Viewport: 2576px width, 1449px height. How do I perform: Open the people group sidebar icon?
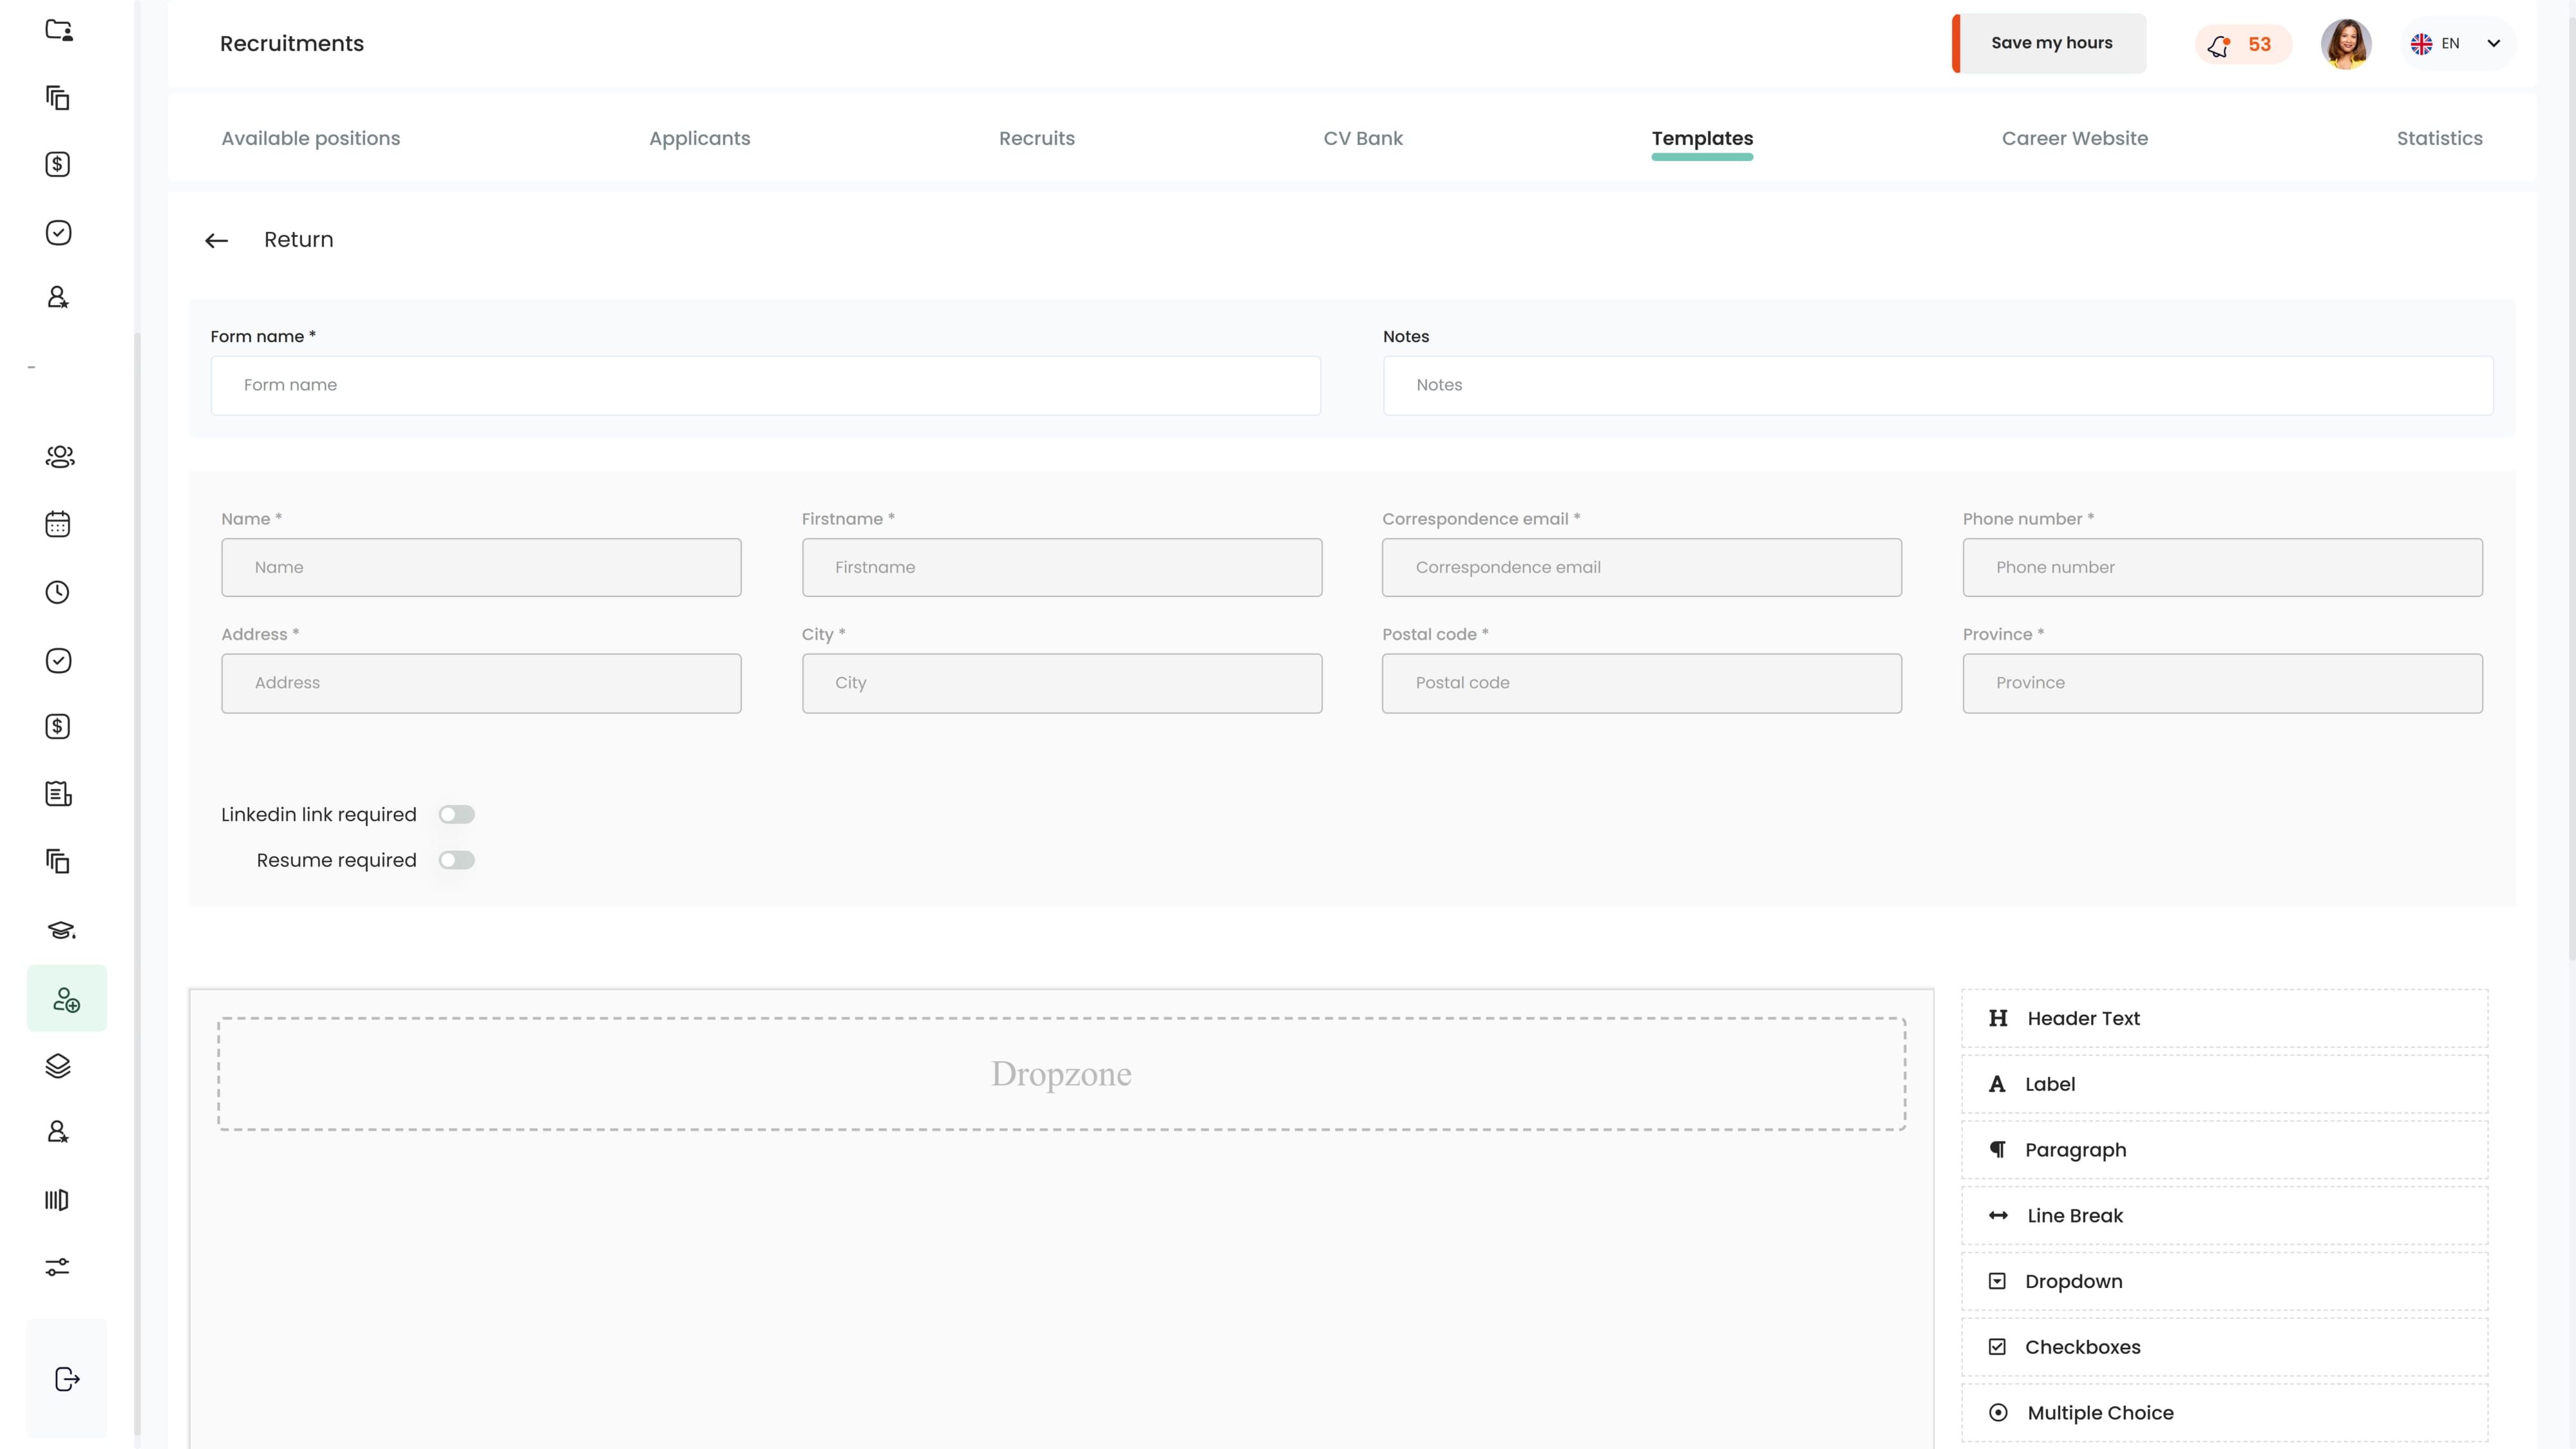tap(59, 457)
